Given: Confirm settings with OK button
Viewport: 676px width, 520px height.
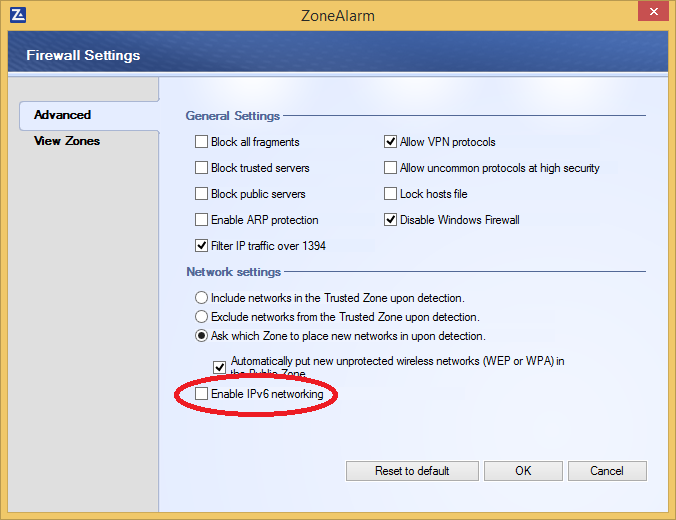Looking at the screenshot, I should (x=523, y=471).
